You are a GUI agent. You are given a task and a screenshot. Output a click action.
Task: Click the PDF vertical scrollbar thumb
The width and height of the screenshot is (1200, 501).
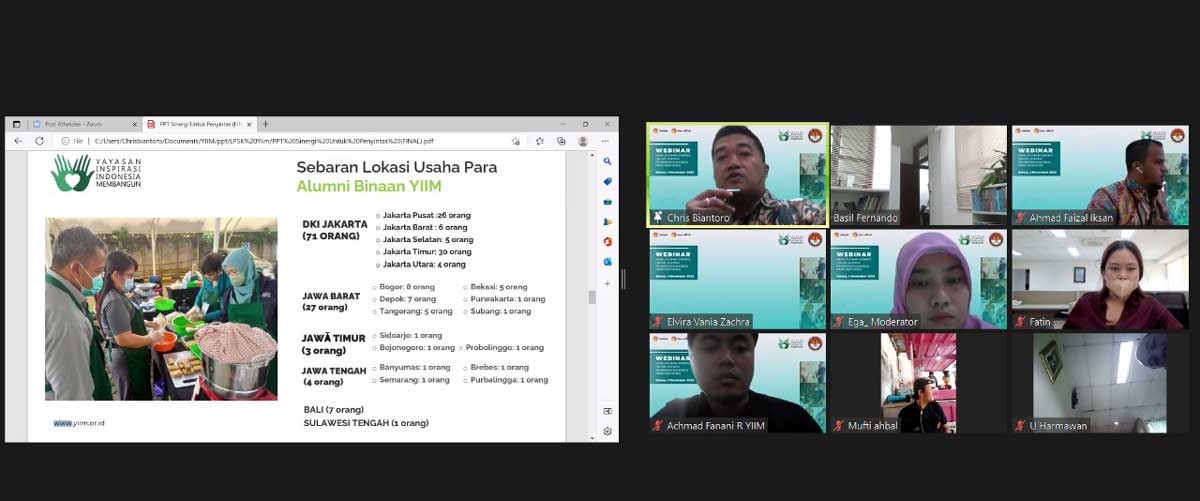pos(591,297)
